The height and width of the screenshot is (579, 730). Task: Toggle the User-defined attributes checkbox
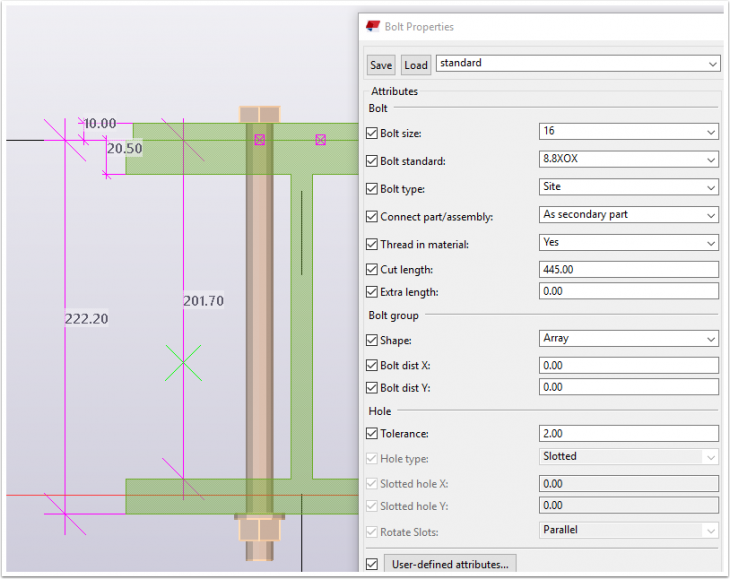[373, 564]
